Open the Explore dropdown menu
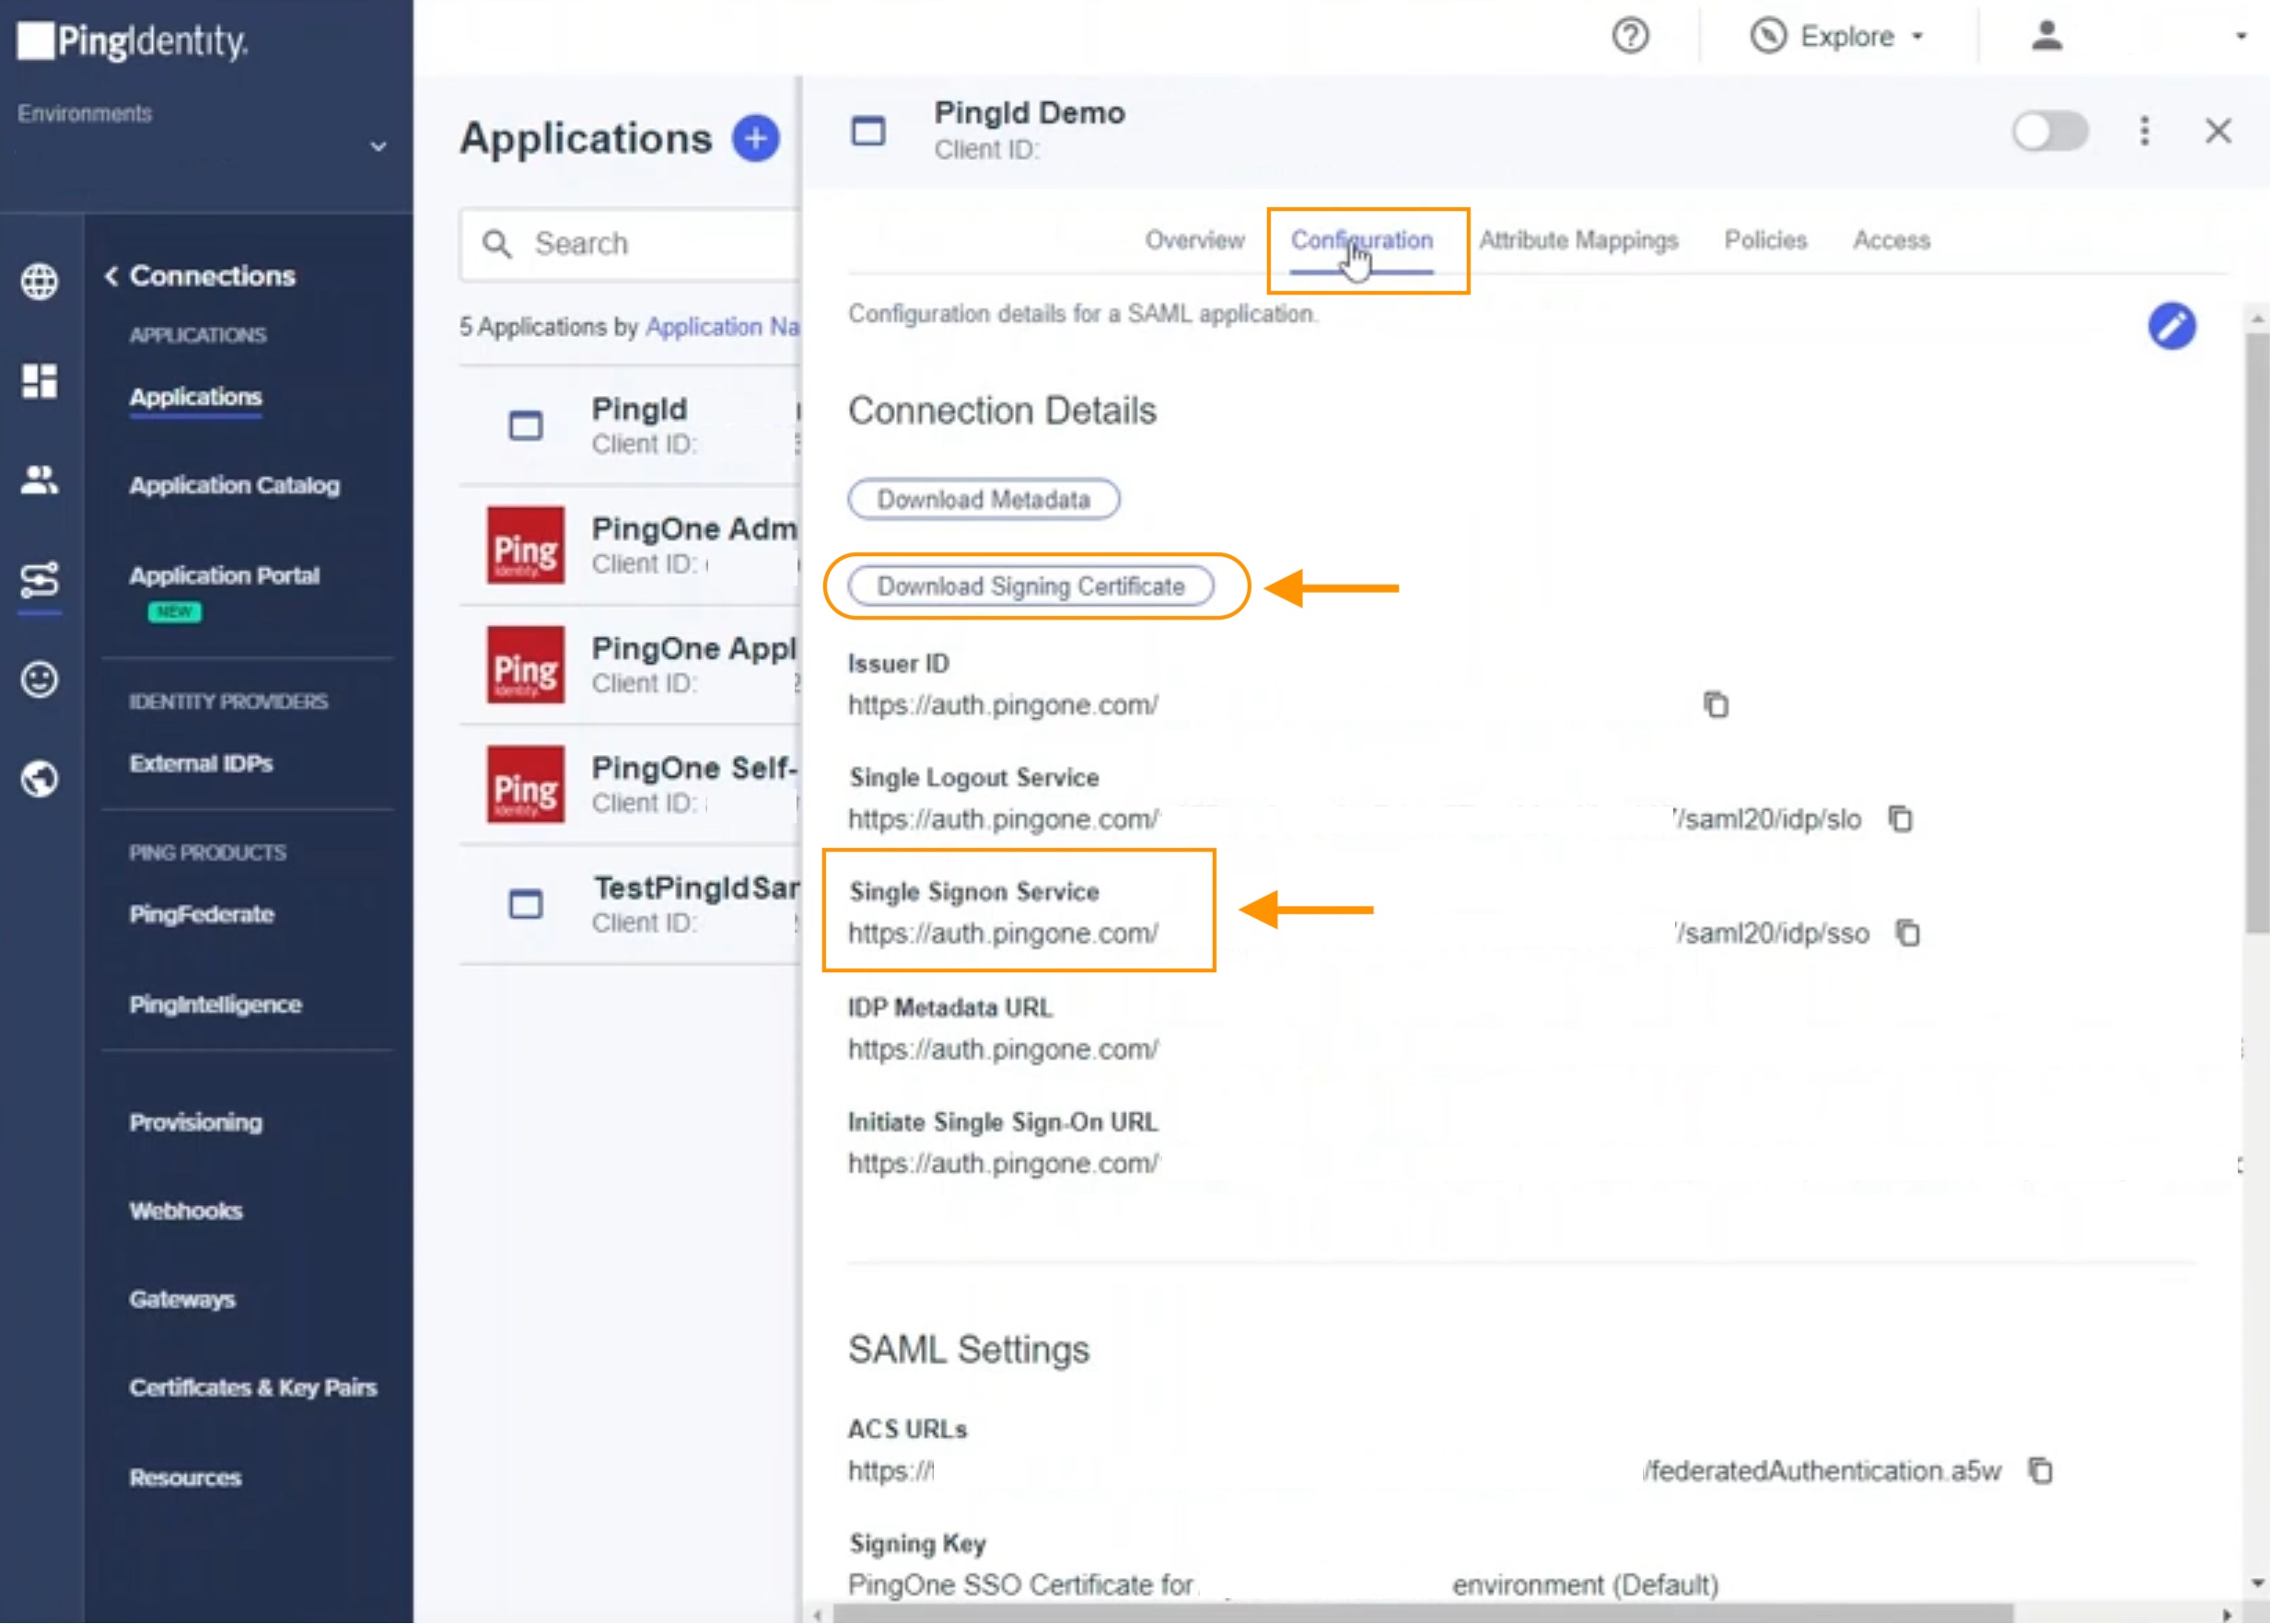The image size is (2270, 1624). [1838, 37]
